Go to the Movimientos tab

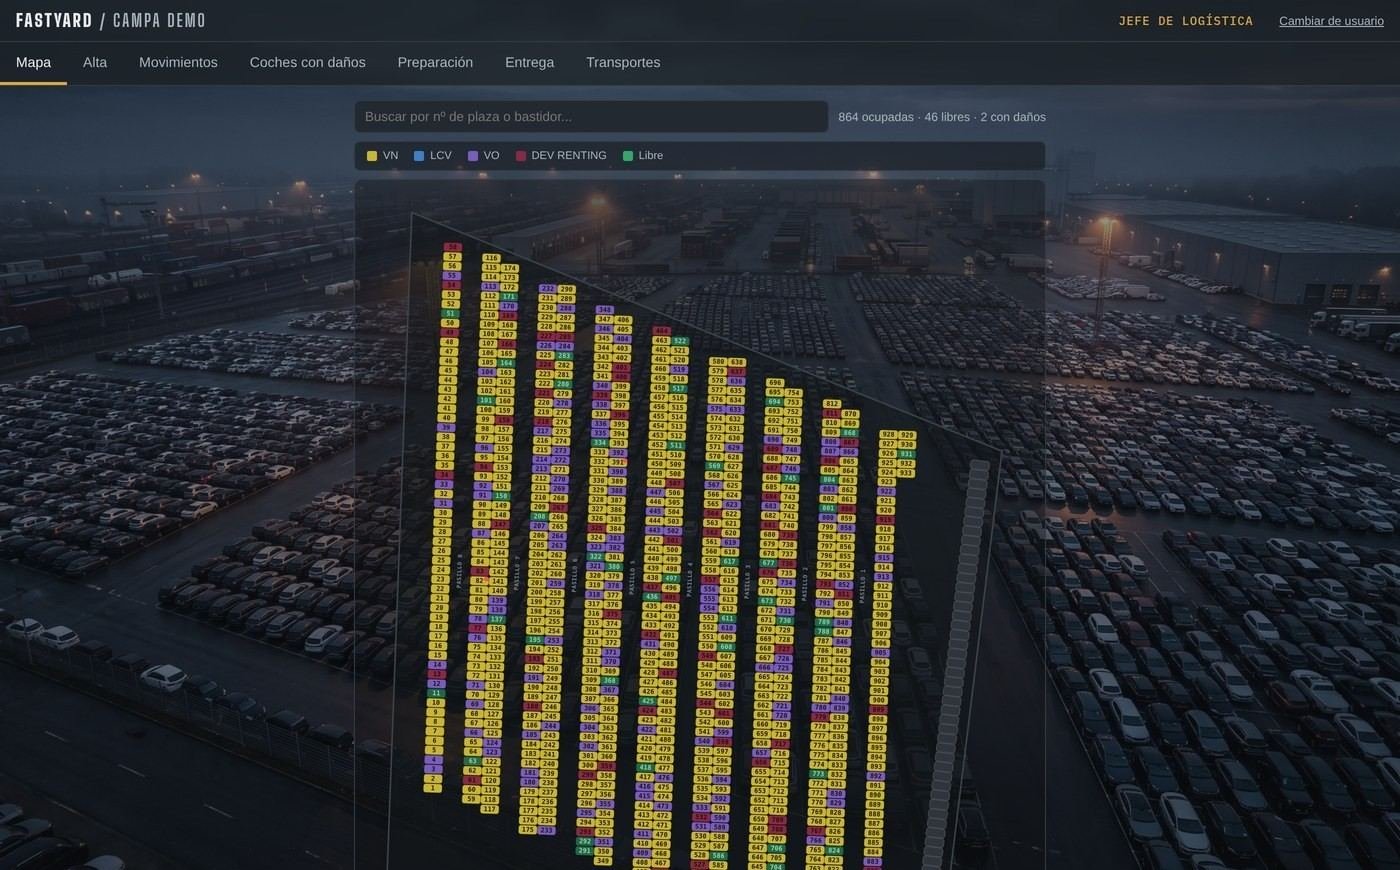click(178, 62)
